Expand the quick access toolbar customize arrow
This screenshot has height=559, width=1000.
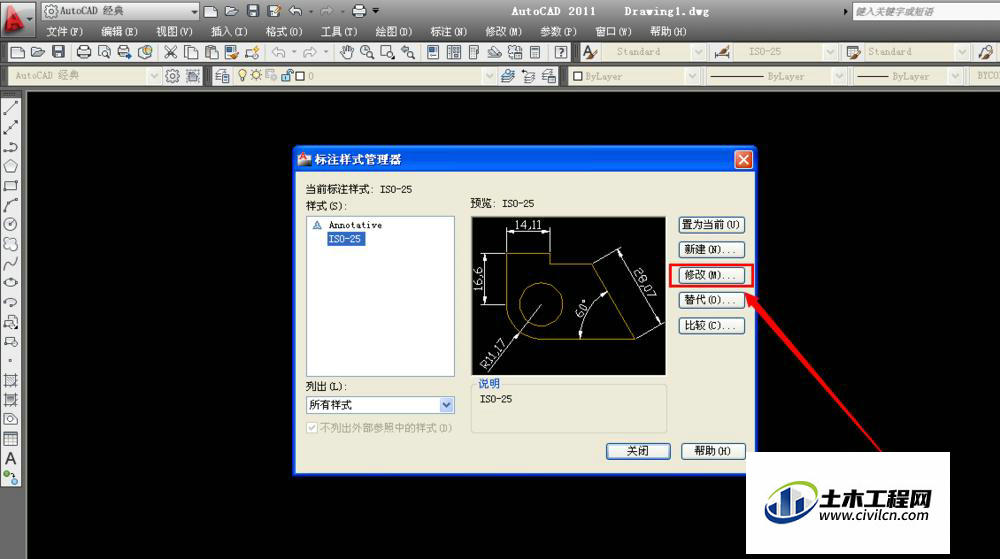click(x=376, y=10)
